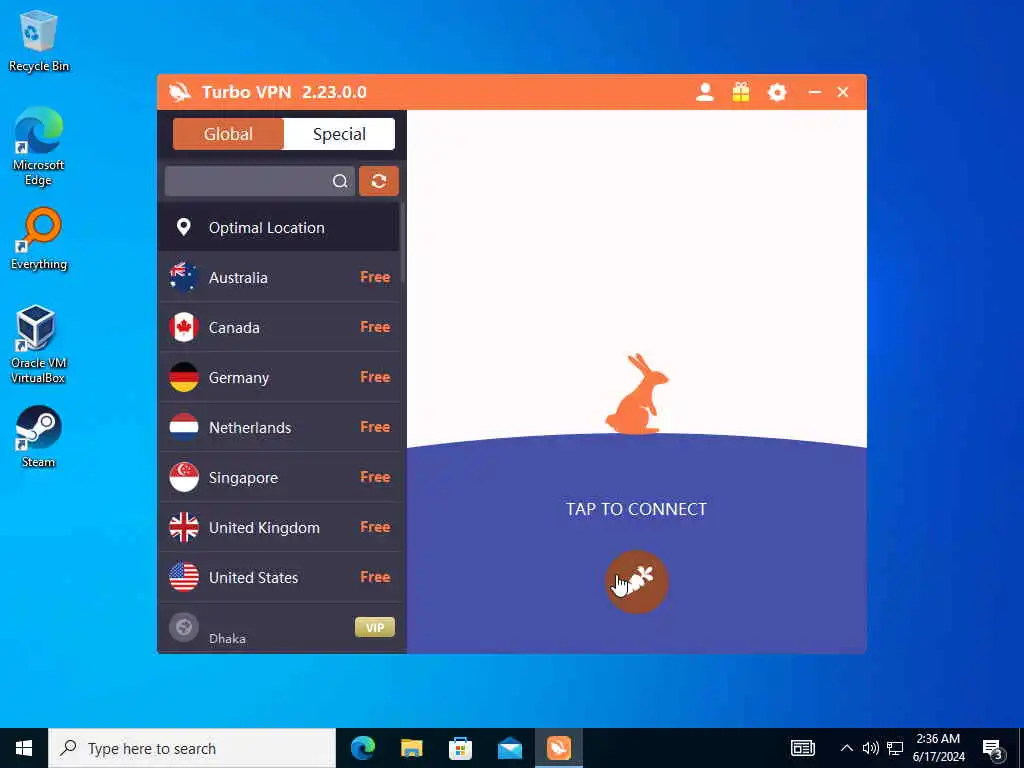Screen dimensions: 1024x768
Task: Click the Free label on Germany row
Action: point(375,377)
